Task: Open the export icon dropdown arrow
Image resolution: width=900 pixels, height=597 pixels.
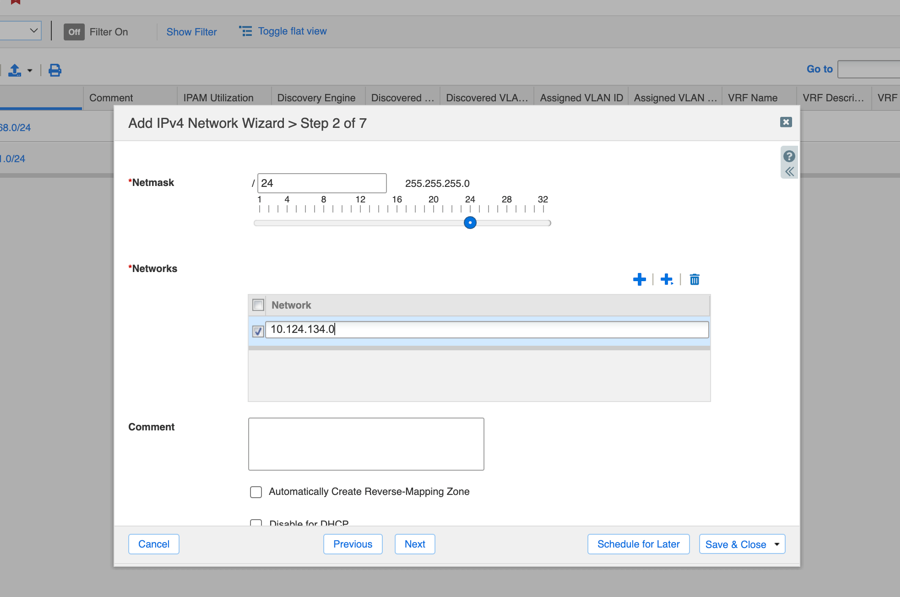Action: coord(30,71)
